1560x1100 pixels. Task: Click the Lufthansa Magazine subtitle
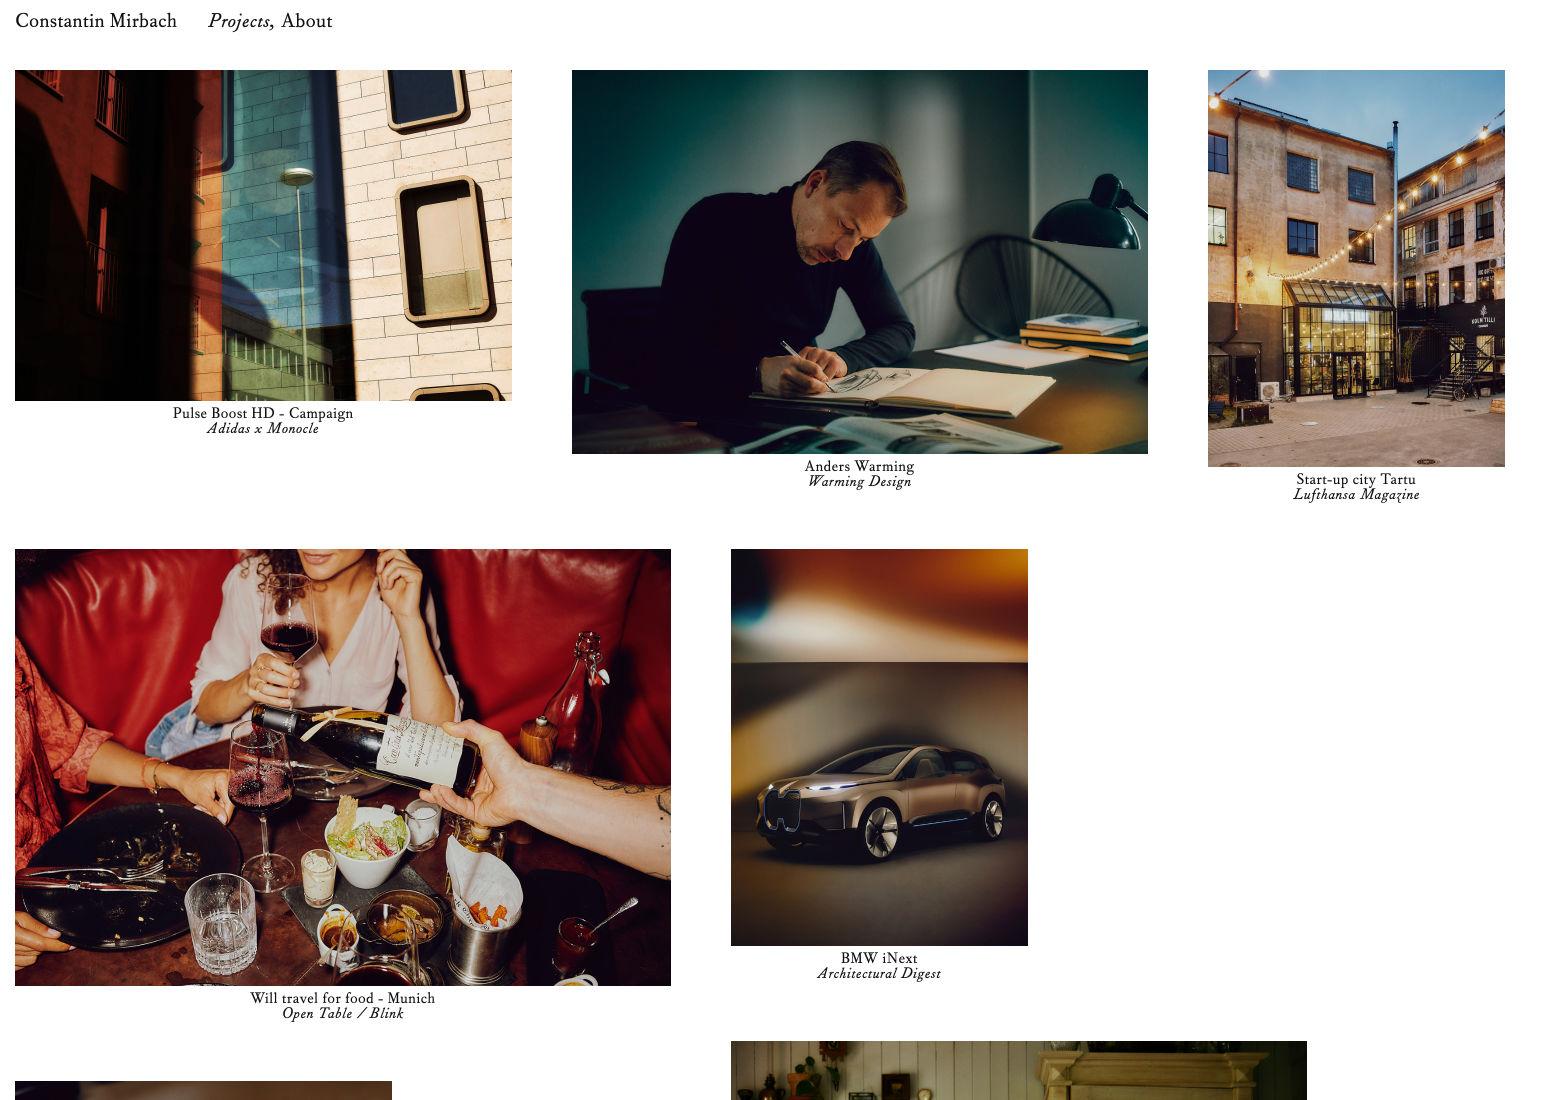(x=1356, y=495)
